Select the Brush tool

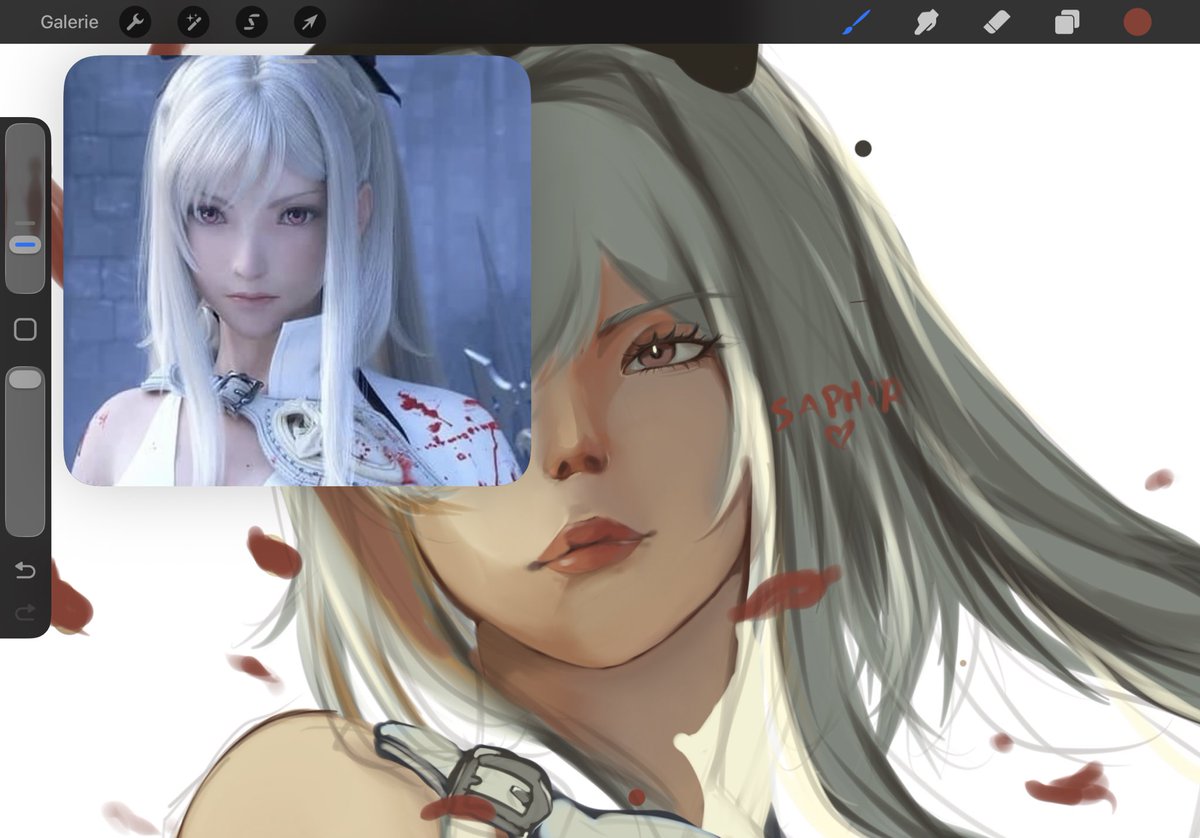click(x=856, y=22)
